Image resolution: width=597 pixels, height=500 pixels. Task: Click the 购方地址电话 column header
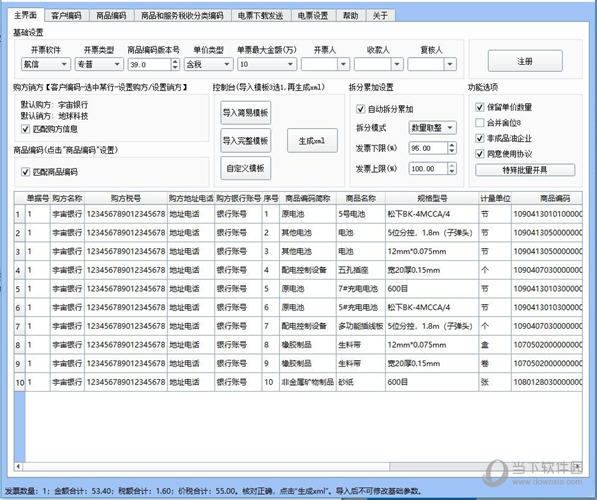[191, 198]
